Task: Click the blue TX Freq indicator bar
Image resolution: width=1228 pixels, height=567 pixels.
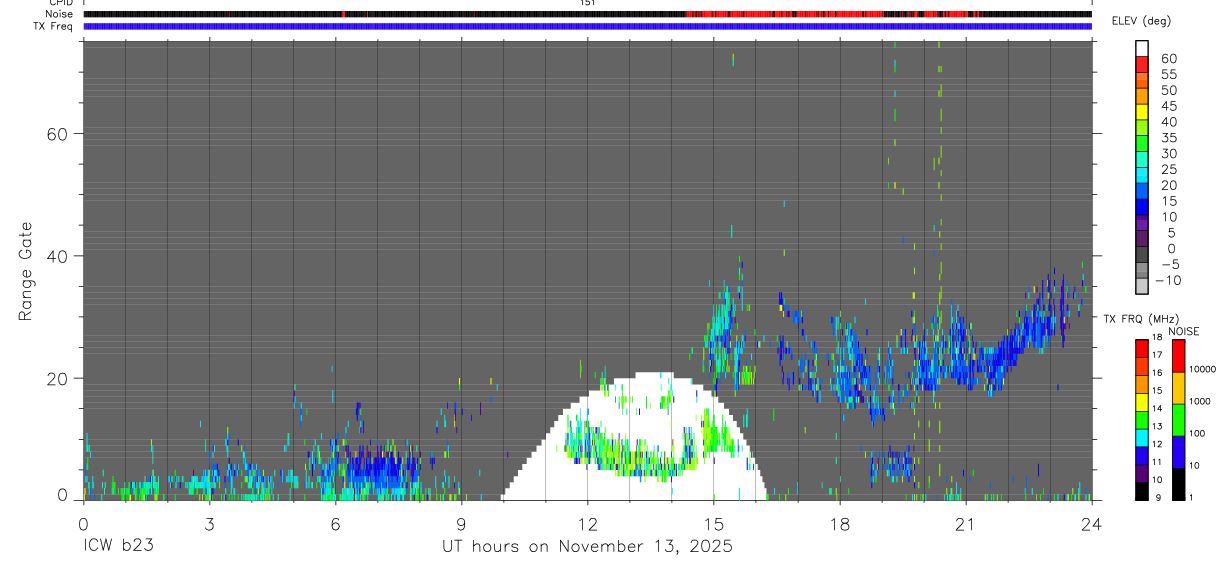Action: point(587,26)
